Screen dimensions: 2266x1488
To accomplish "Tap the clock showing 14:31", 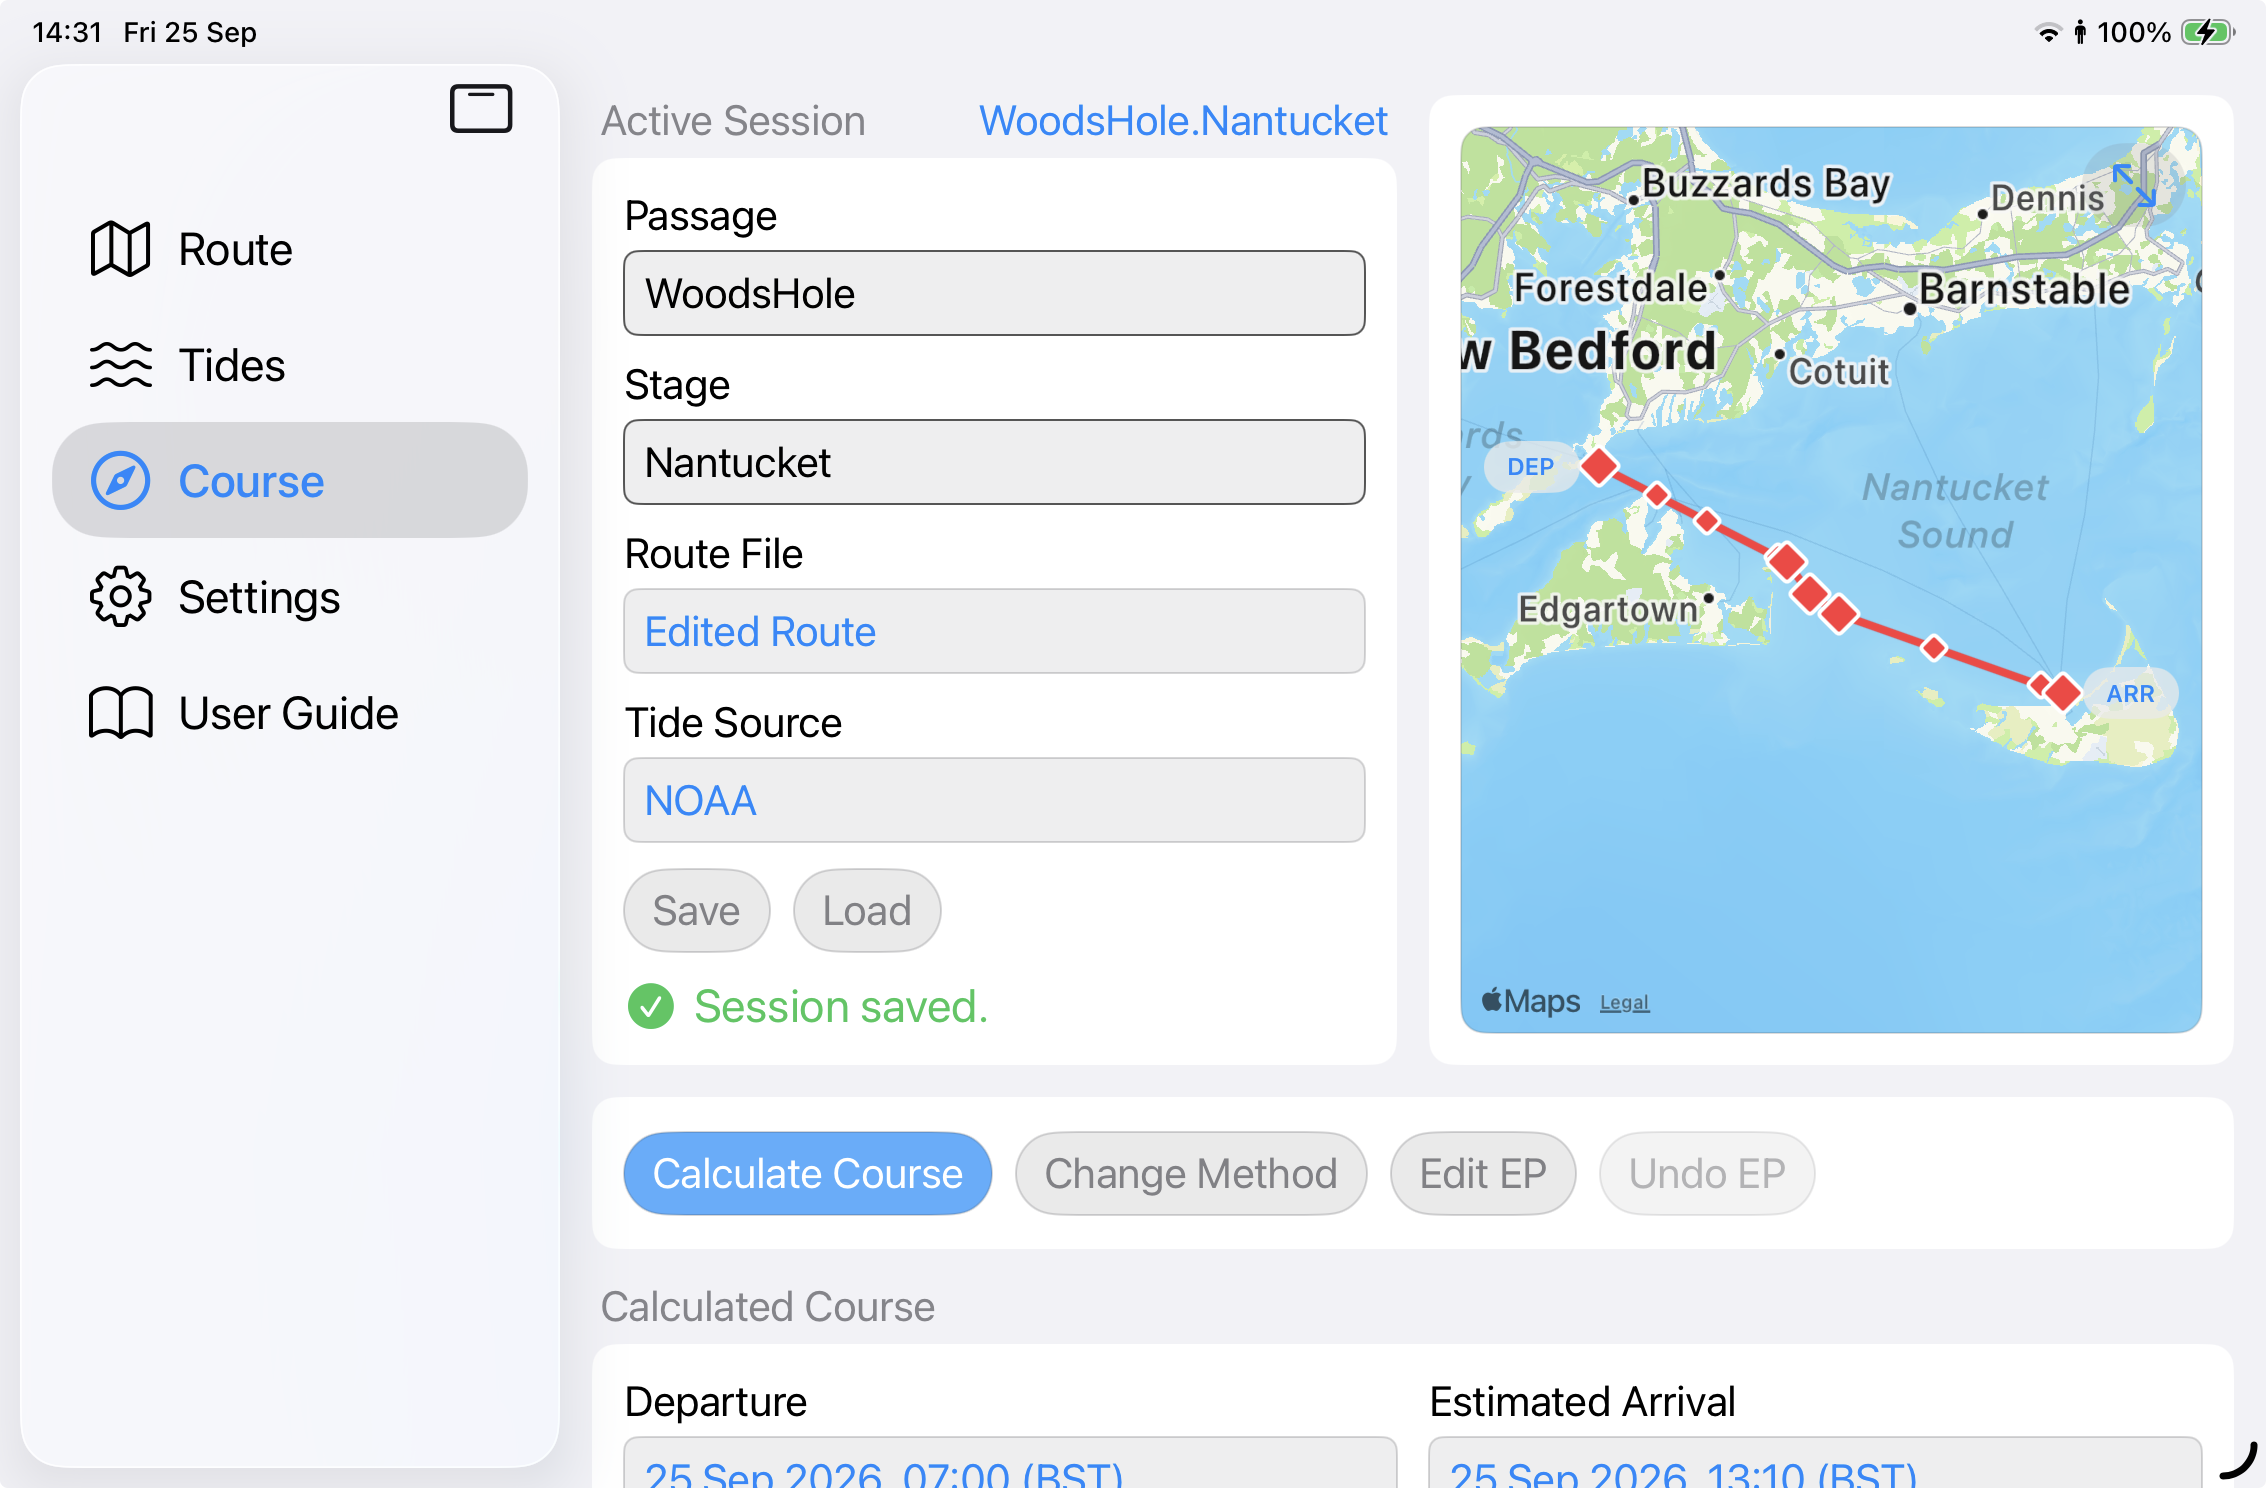I will tap(67, 32).
